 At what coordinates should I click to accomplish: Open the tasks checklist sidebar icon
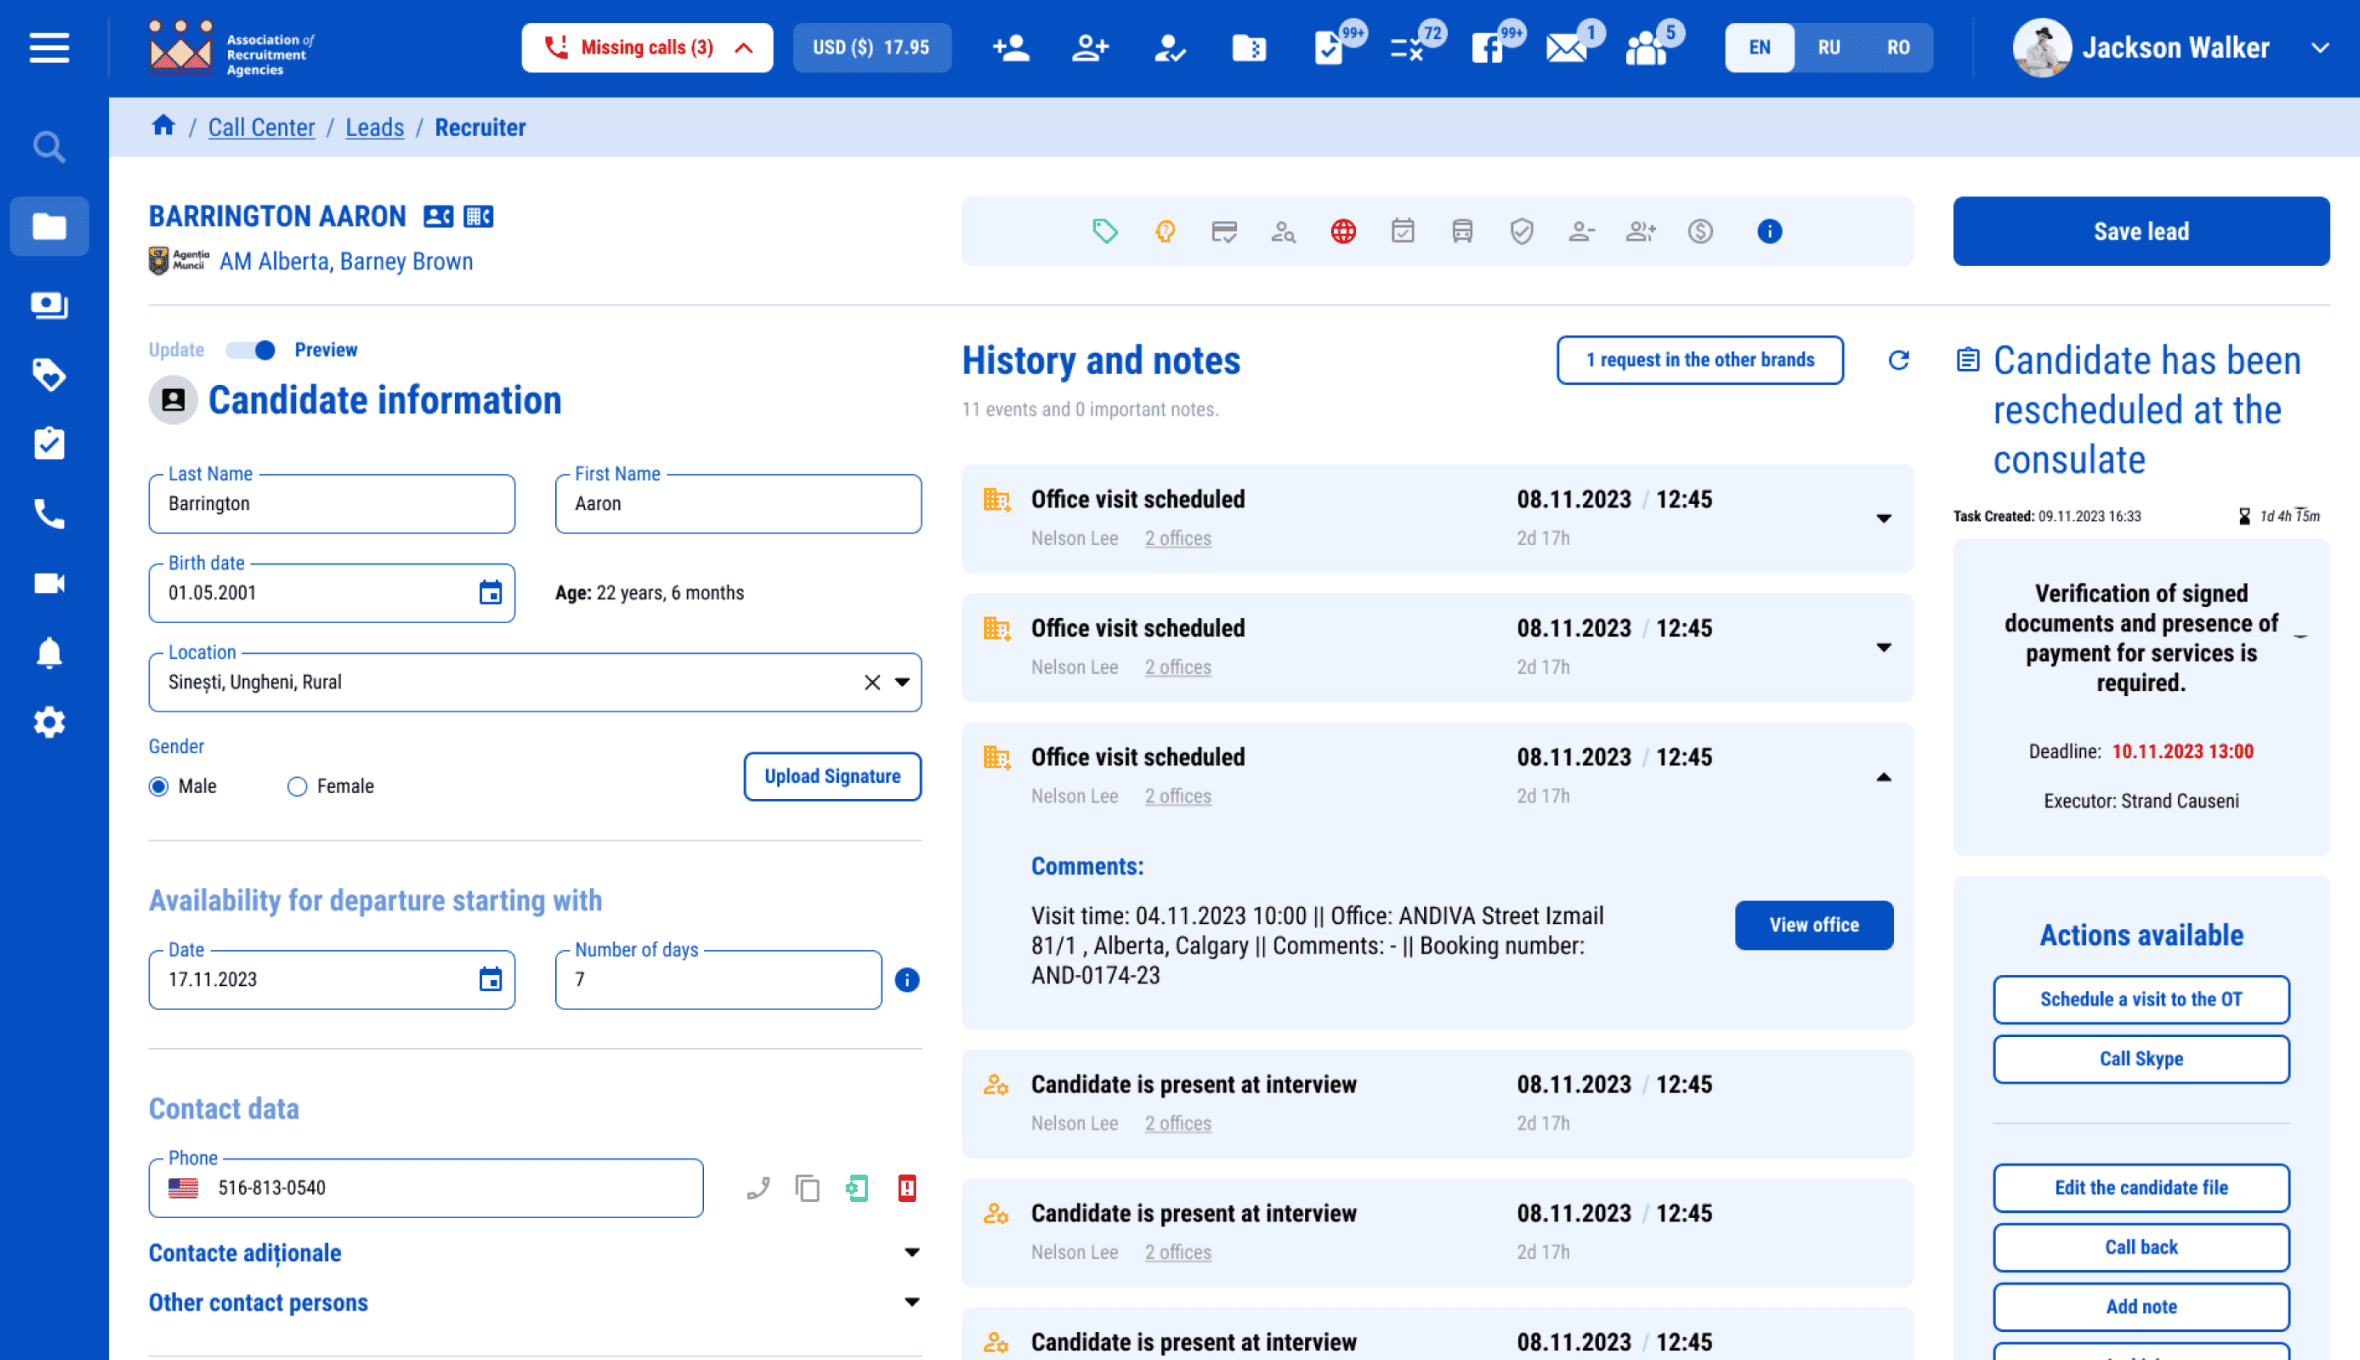[49, 444]
